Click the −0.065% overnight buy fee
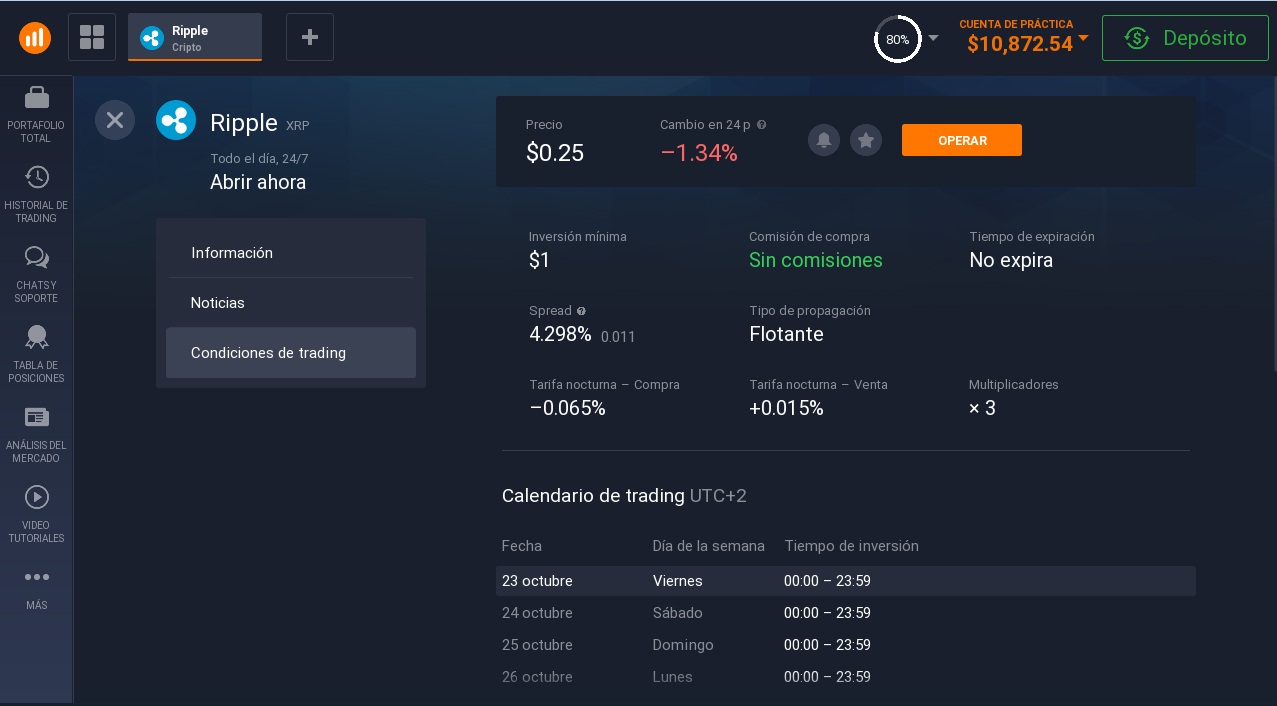The image size is (1277, 706). coord(567,408)
